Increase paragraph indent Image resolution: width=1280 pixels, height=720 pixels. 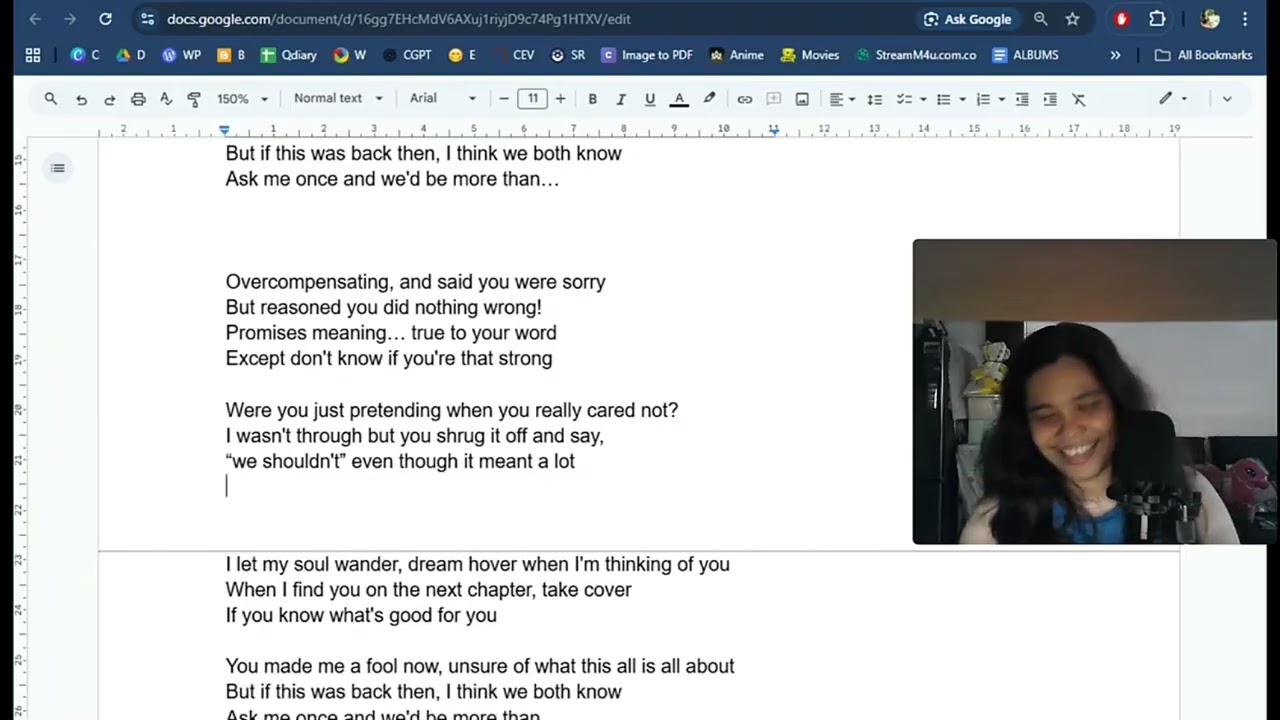1050,99
